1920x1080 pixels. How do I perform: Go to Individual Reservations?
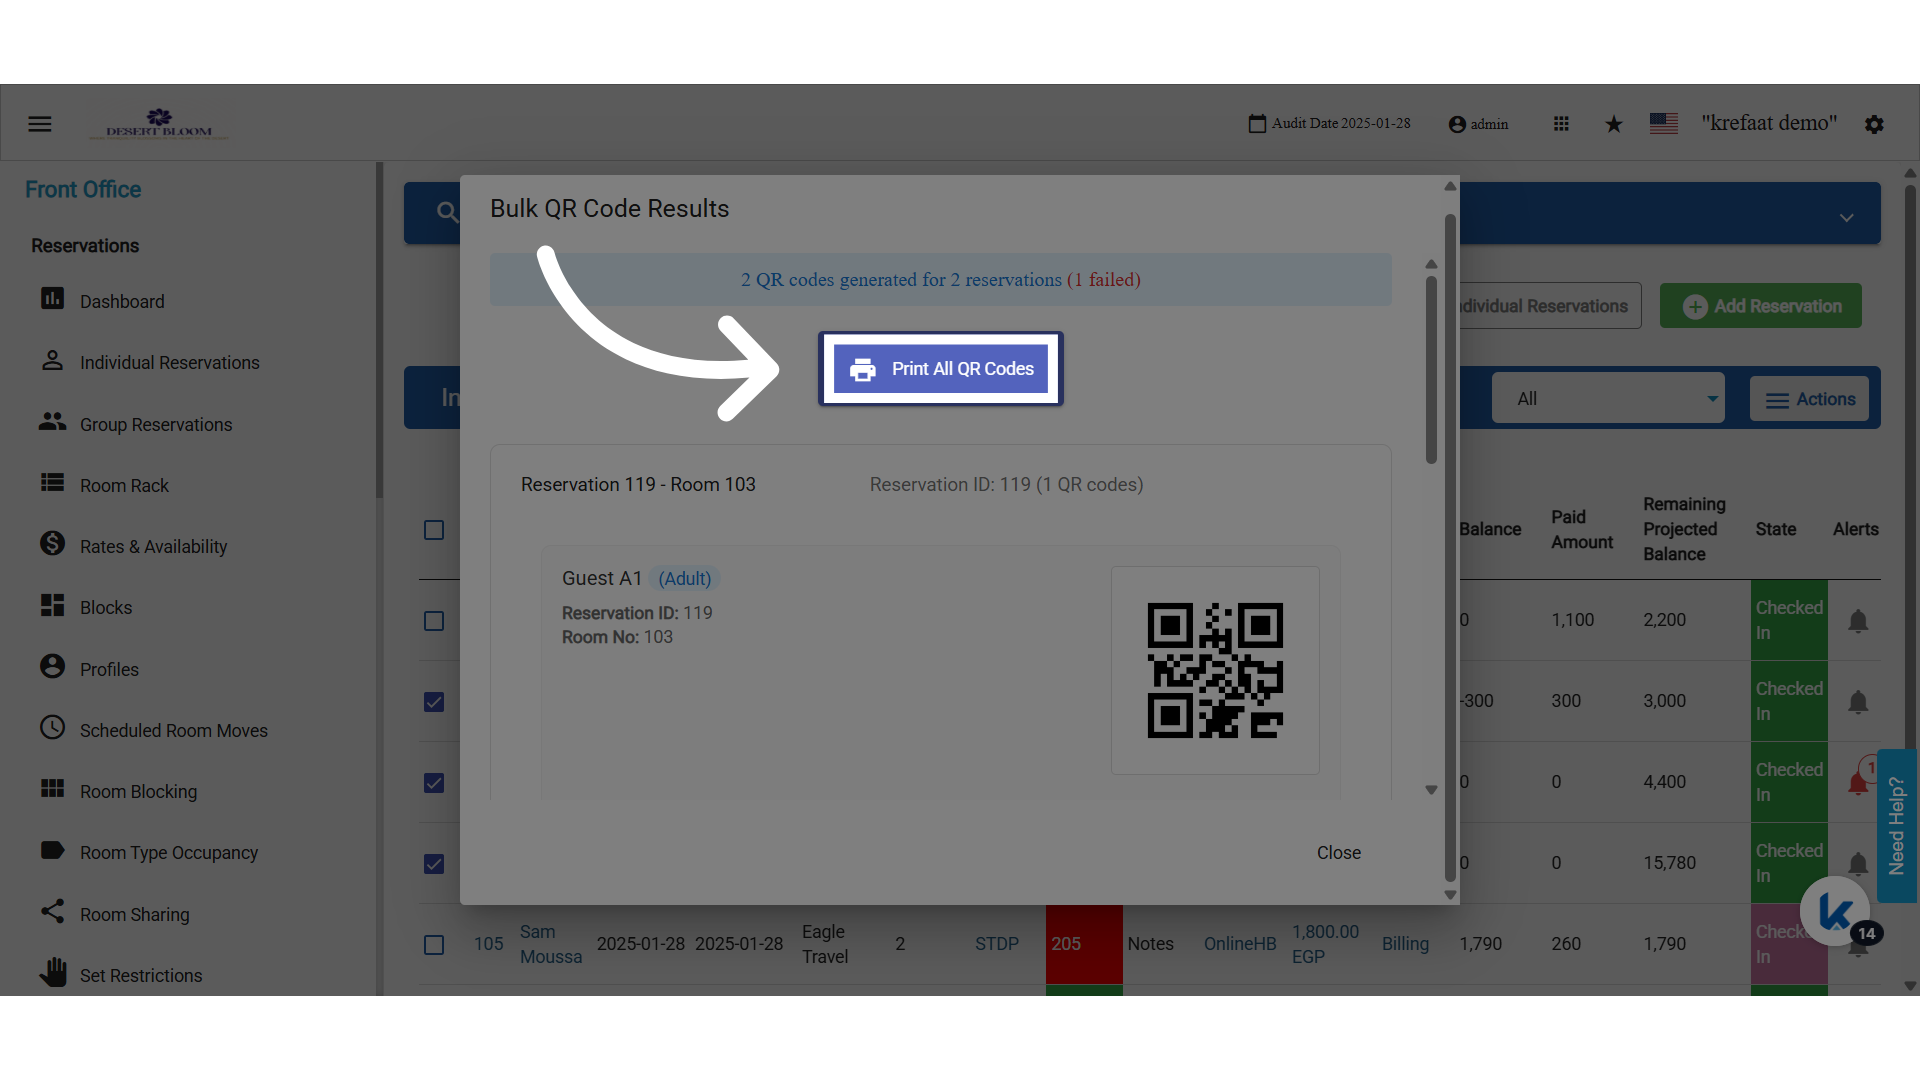tap(170, 362)
